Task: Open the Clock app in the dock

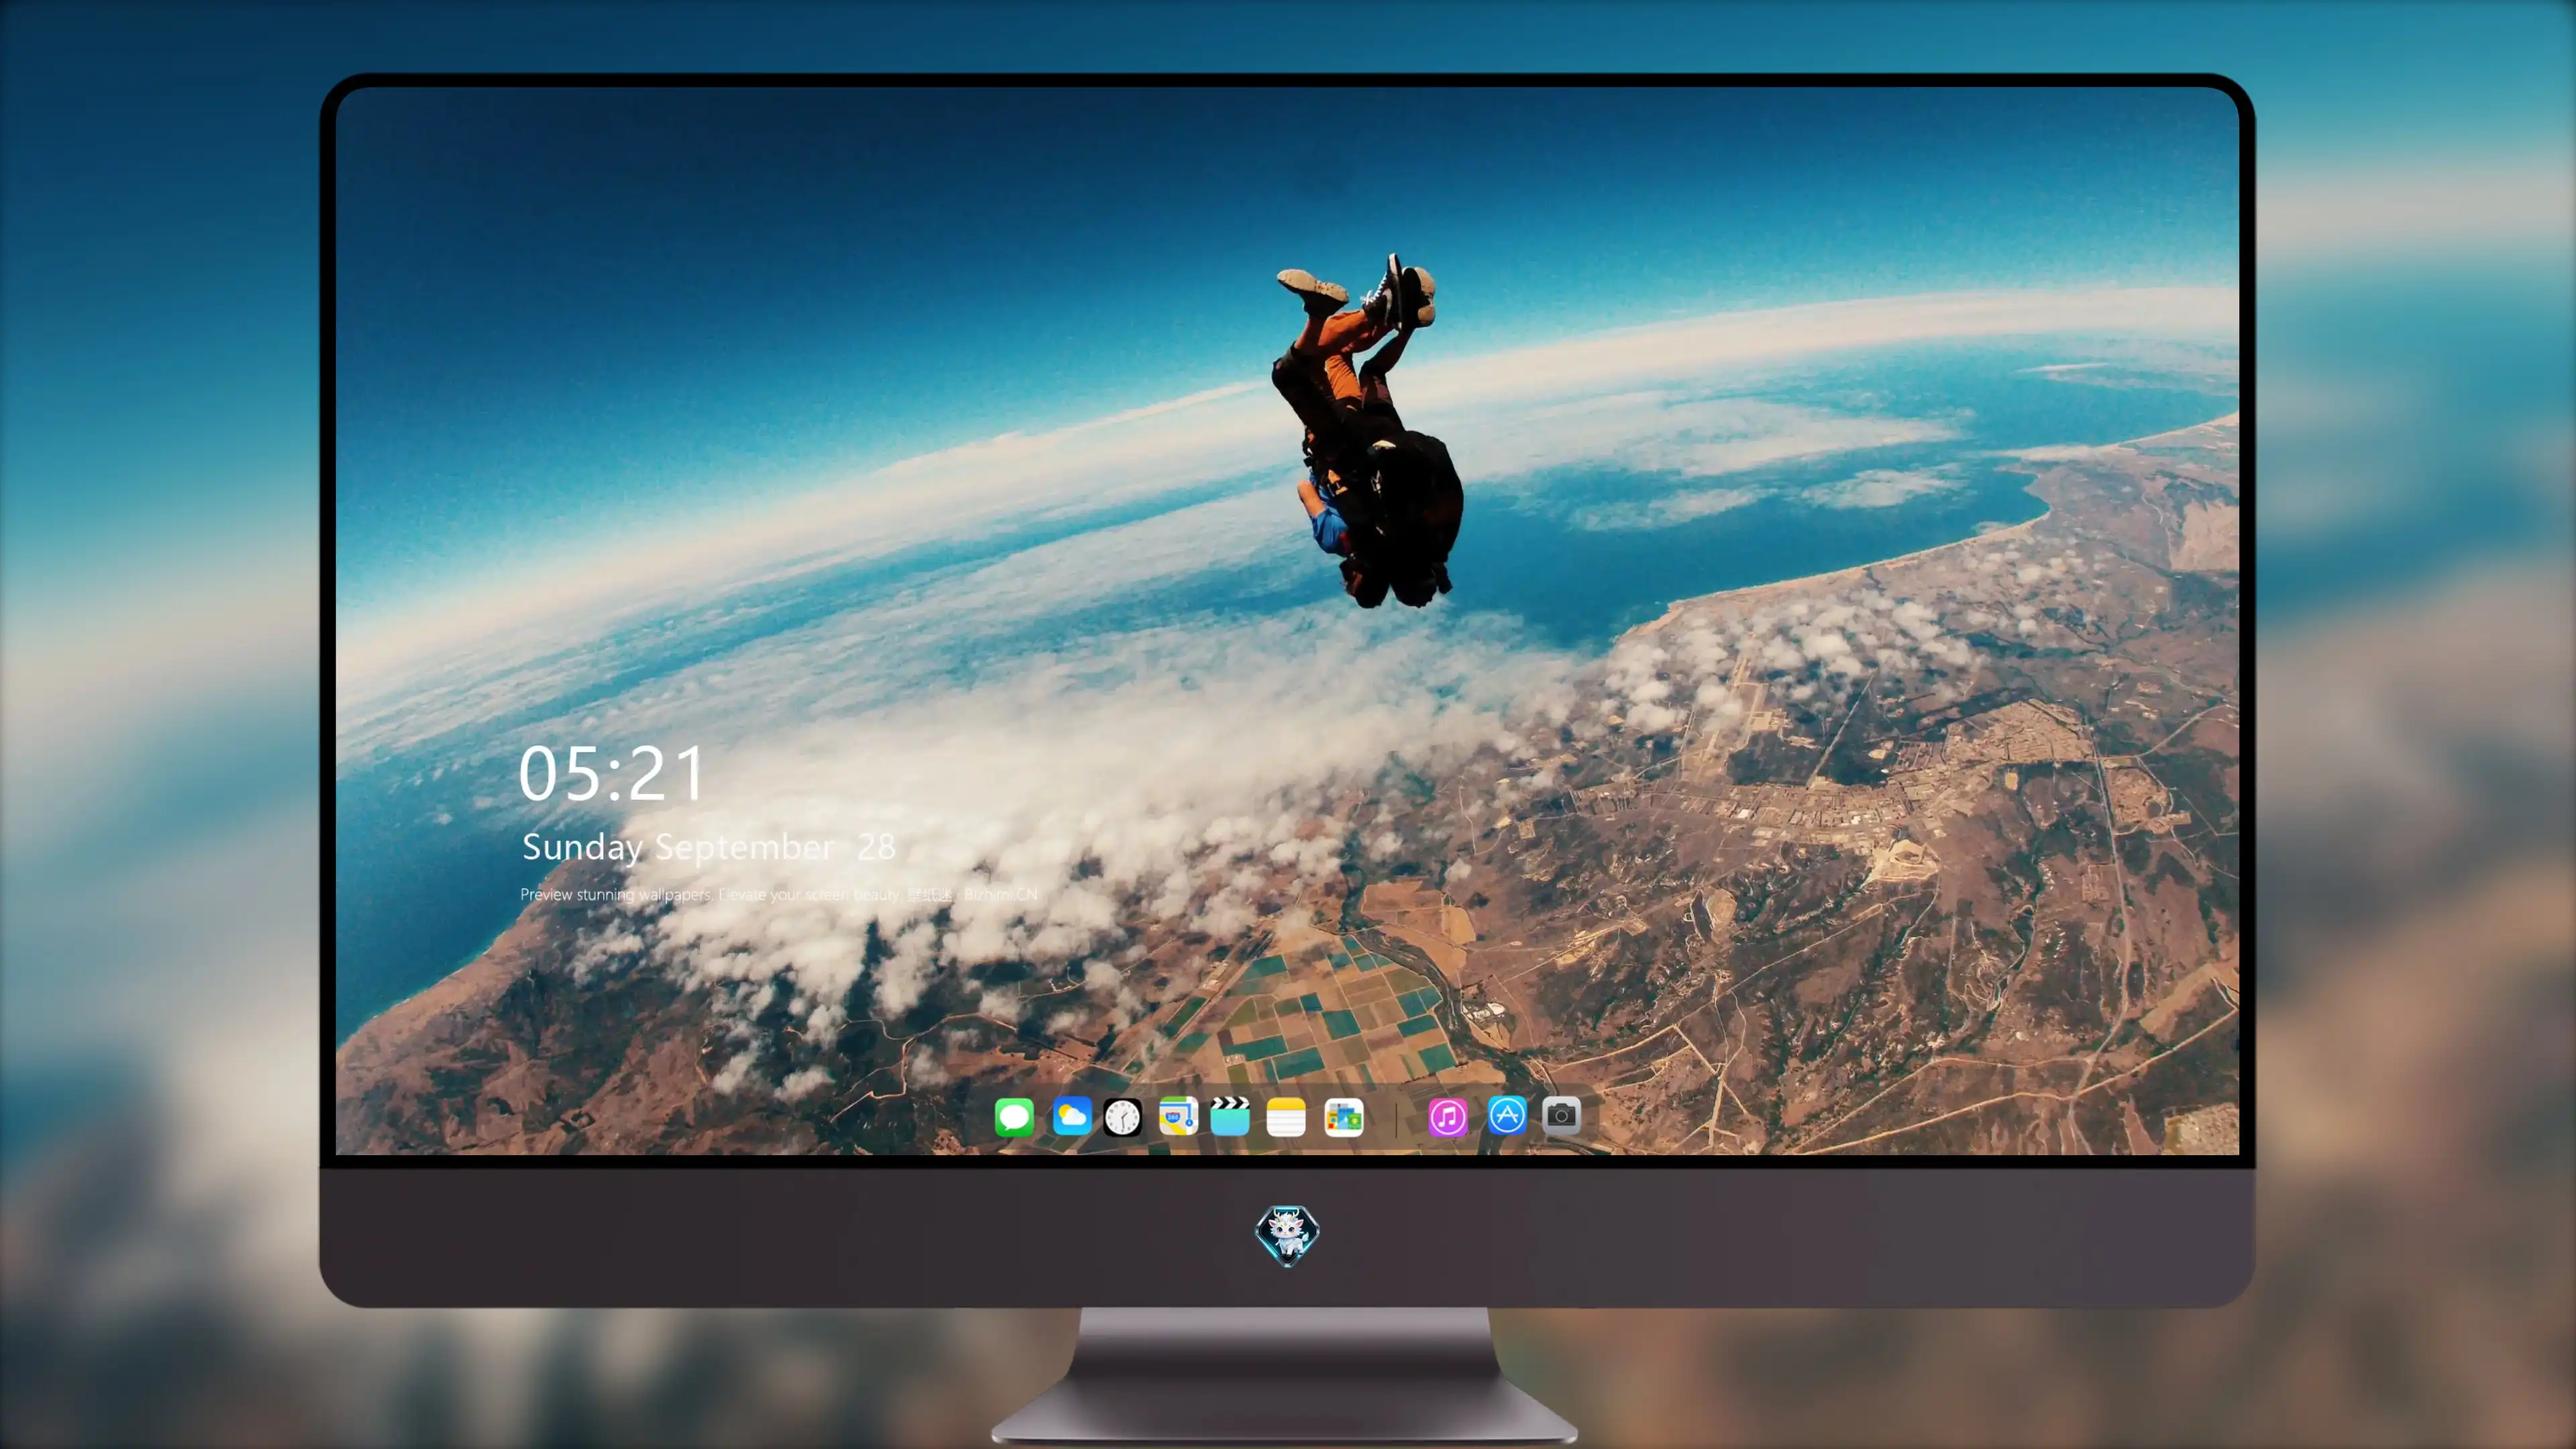Action: tap(1122, 1116)
